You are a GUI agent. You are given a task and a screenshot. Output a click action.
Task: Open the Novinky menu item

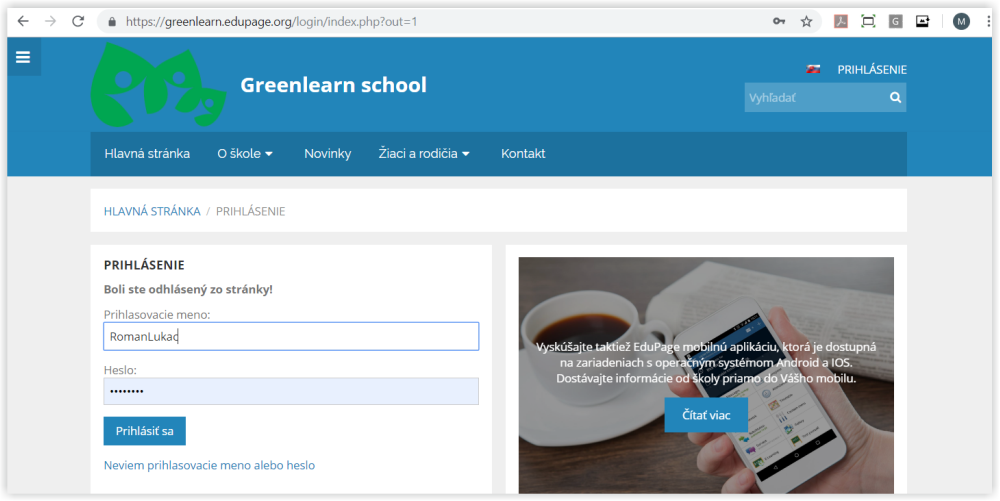point(327,154)
